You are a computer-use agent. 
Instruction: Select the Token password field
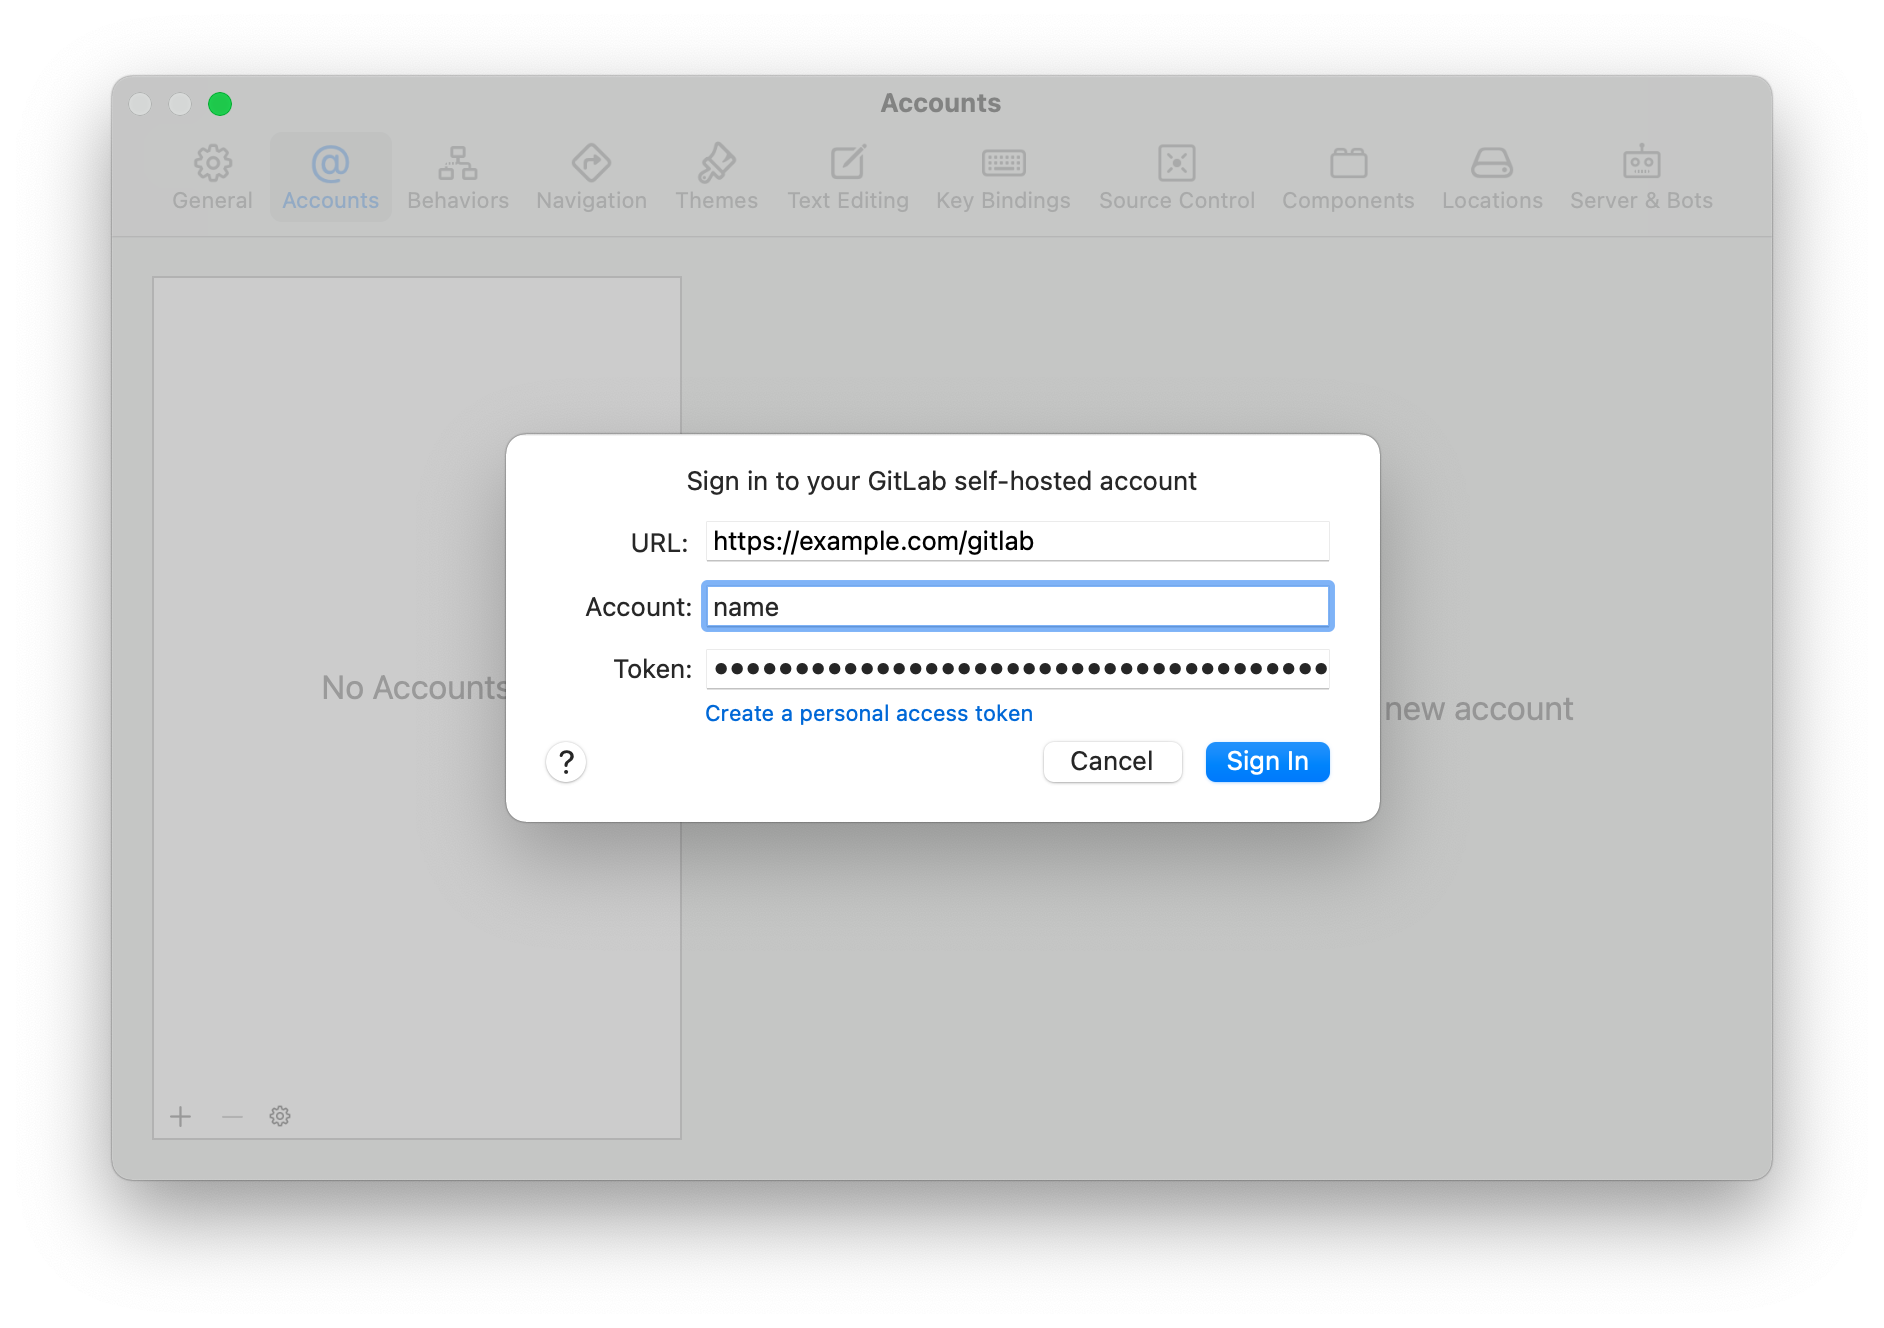click(x=1018, y=669)
